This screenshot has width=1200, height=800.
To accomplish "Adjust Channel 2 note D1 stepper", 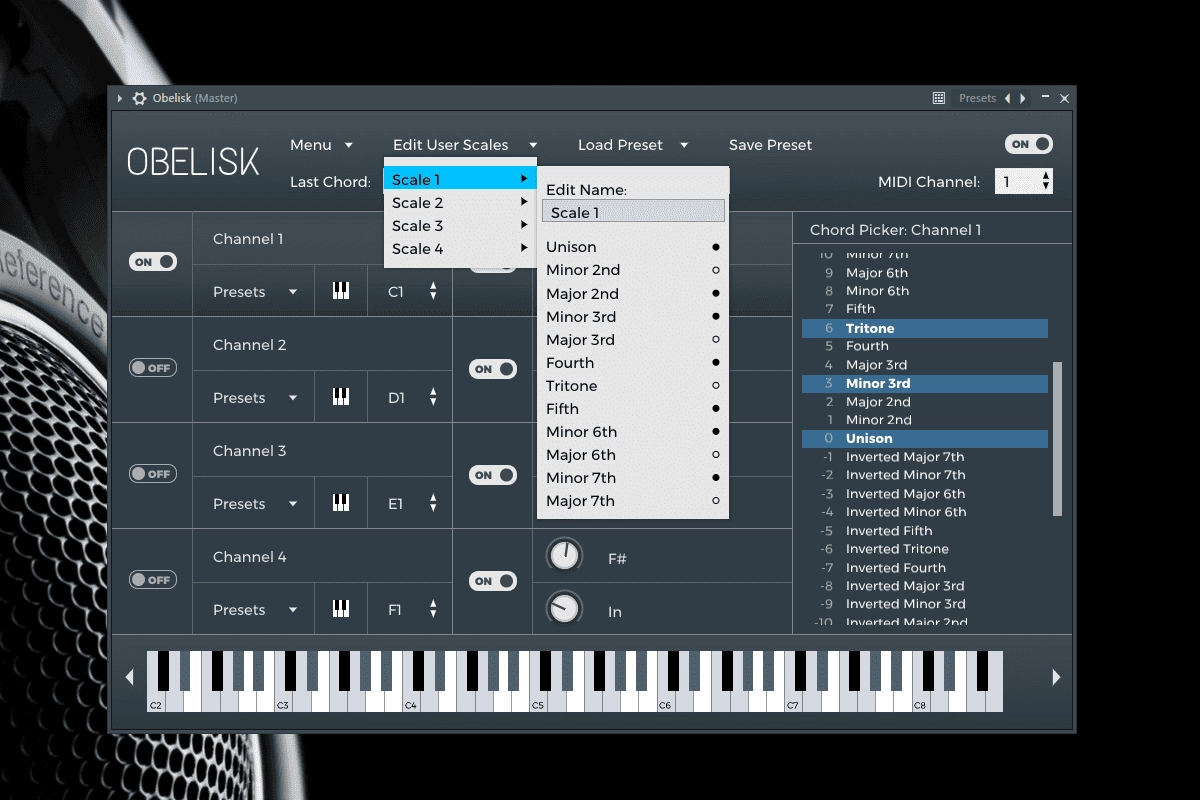I will click(433, 397).
